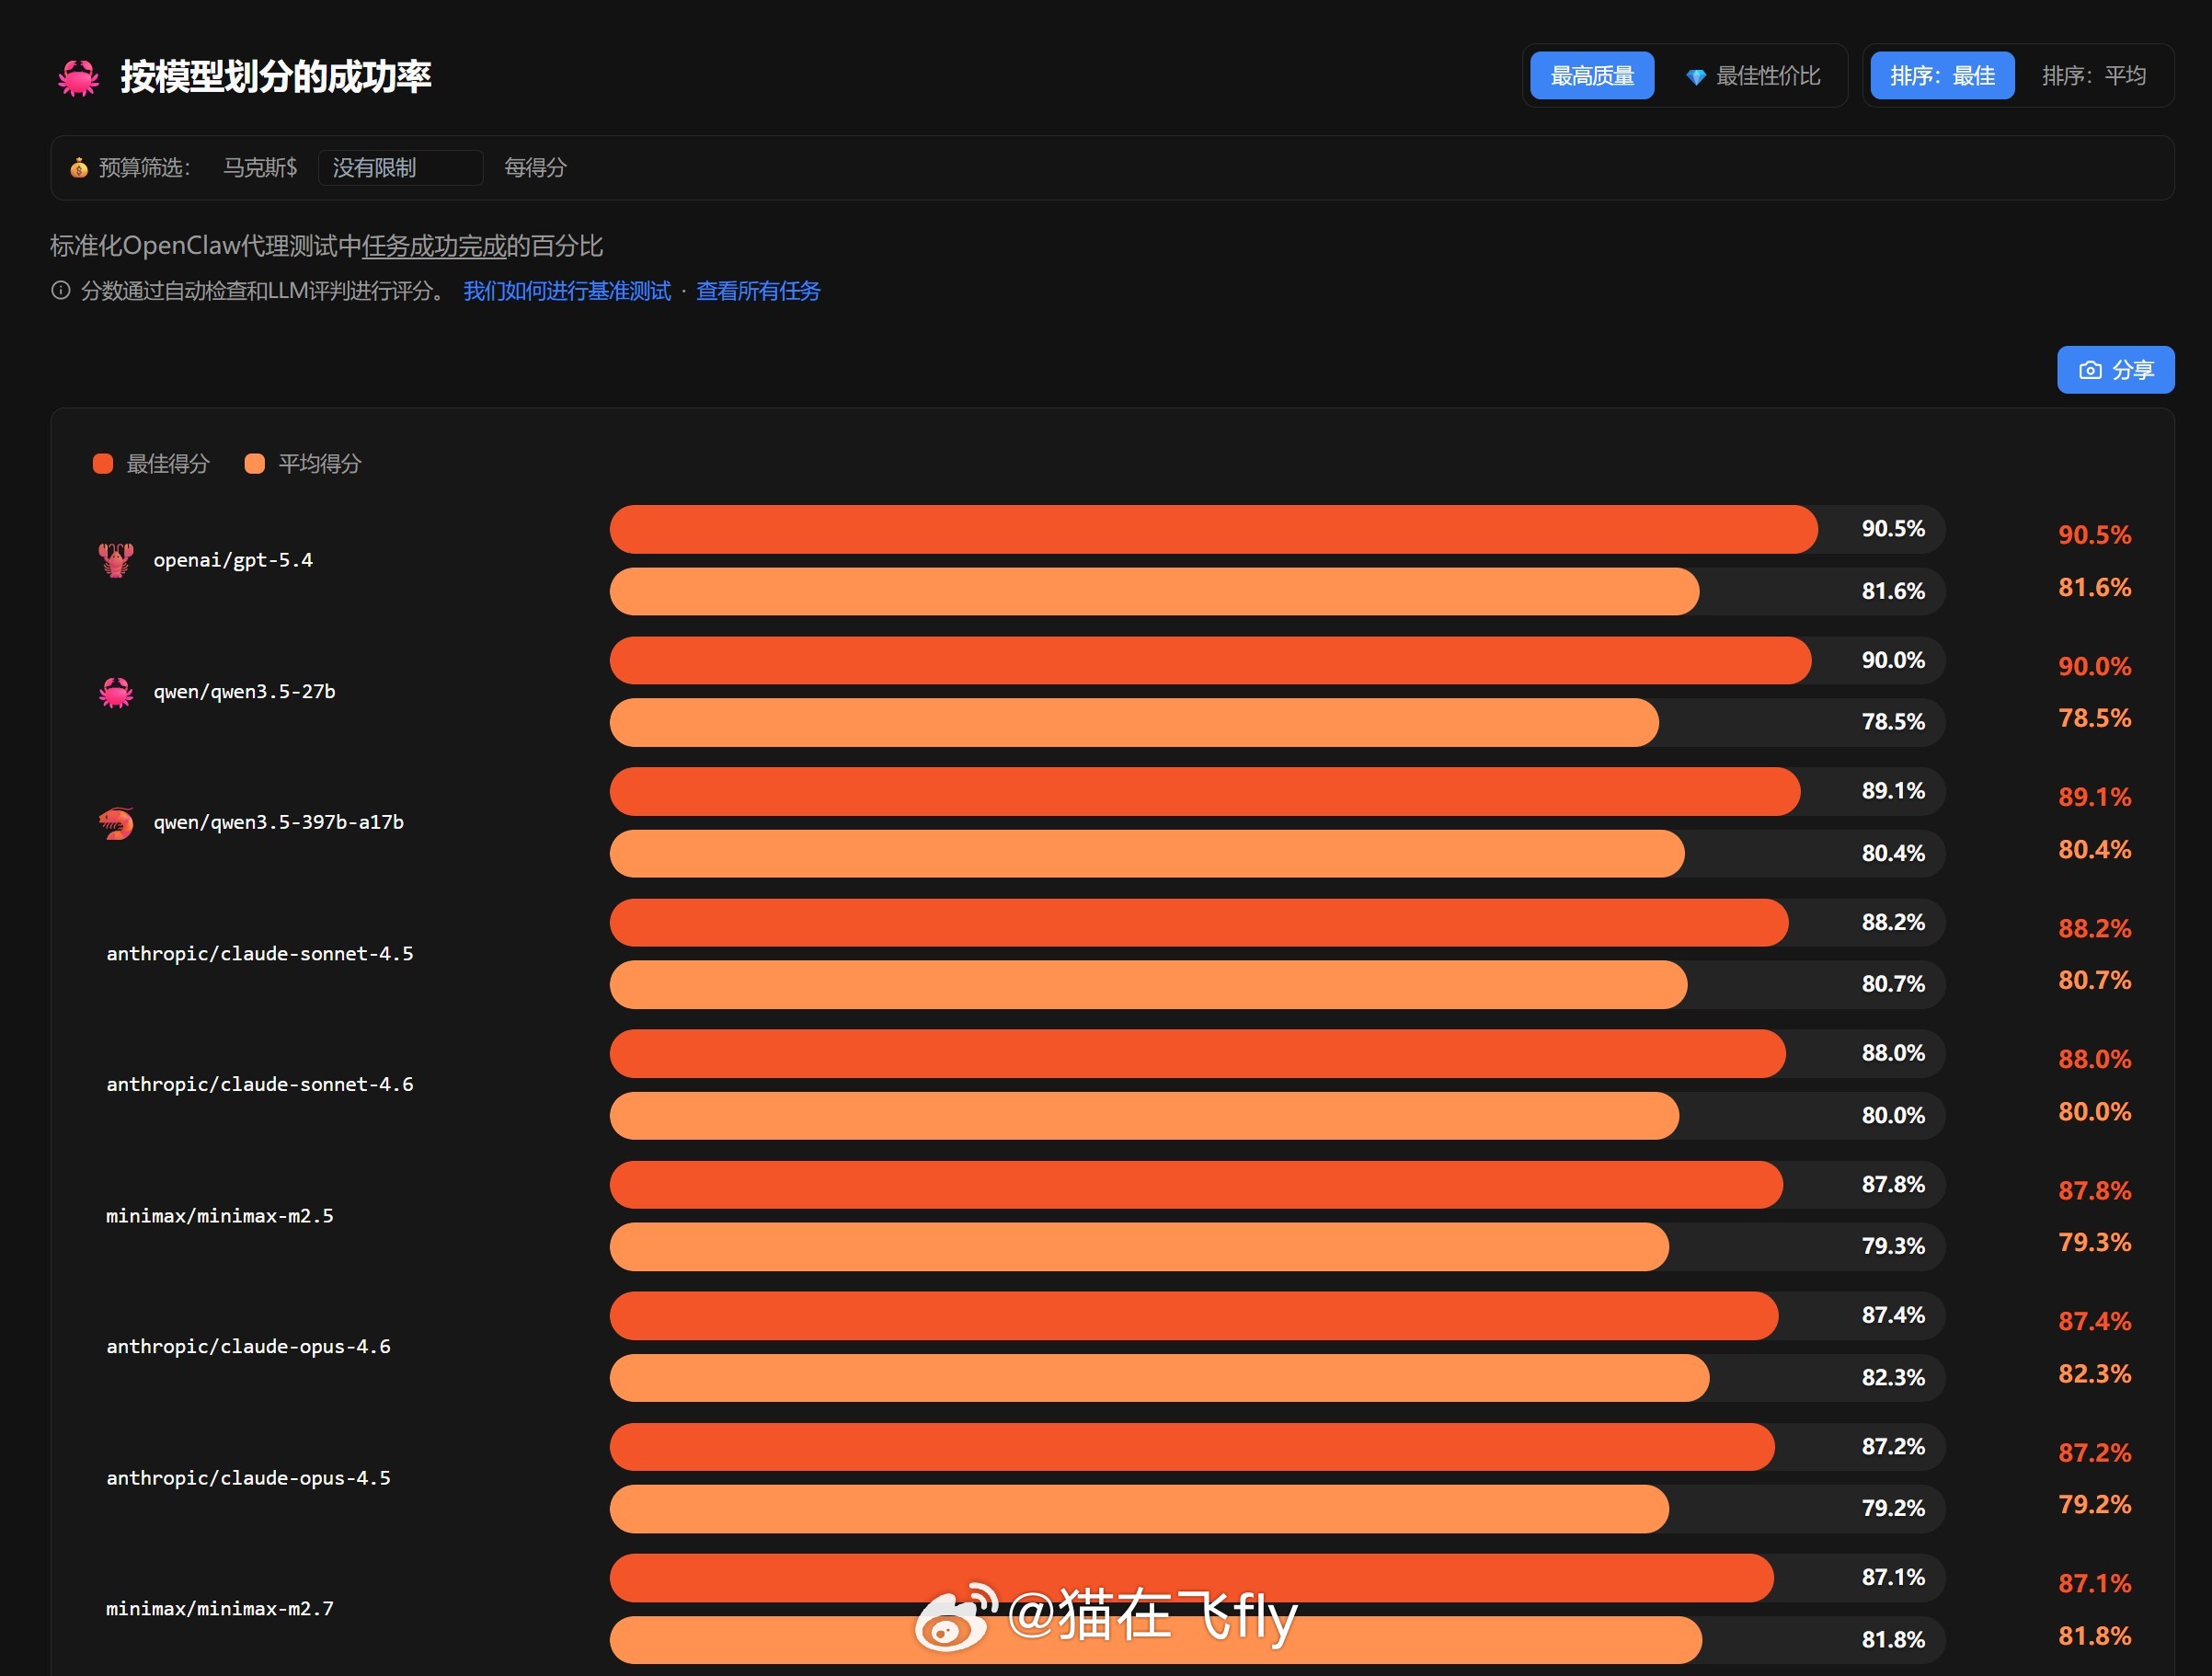The width and height of the screenshot is (2212, 1676).
Task: Open the 我们如何进行基准测试 link
Action: coord(567,291)
